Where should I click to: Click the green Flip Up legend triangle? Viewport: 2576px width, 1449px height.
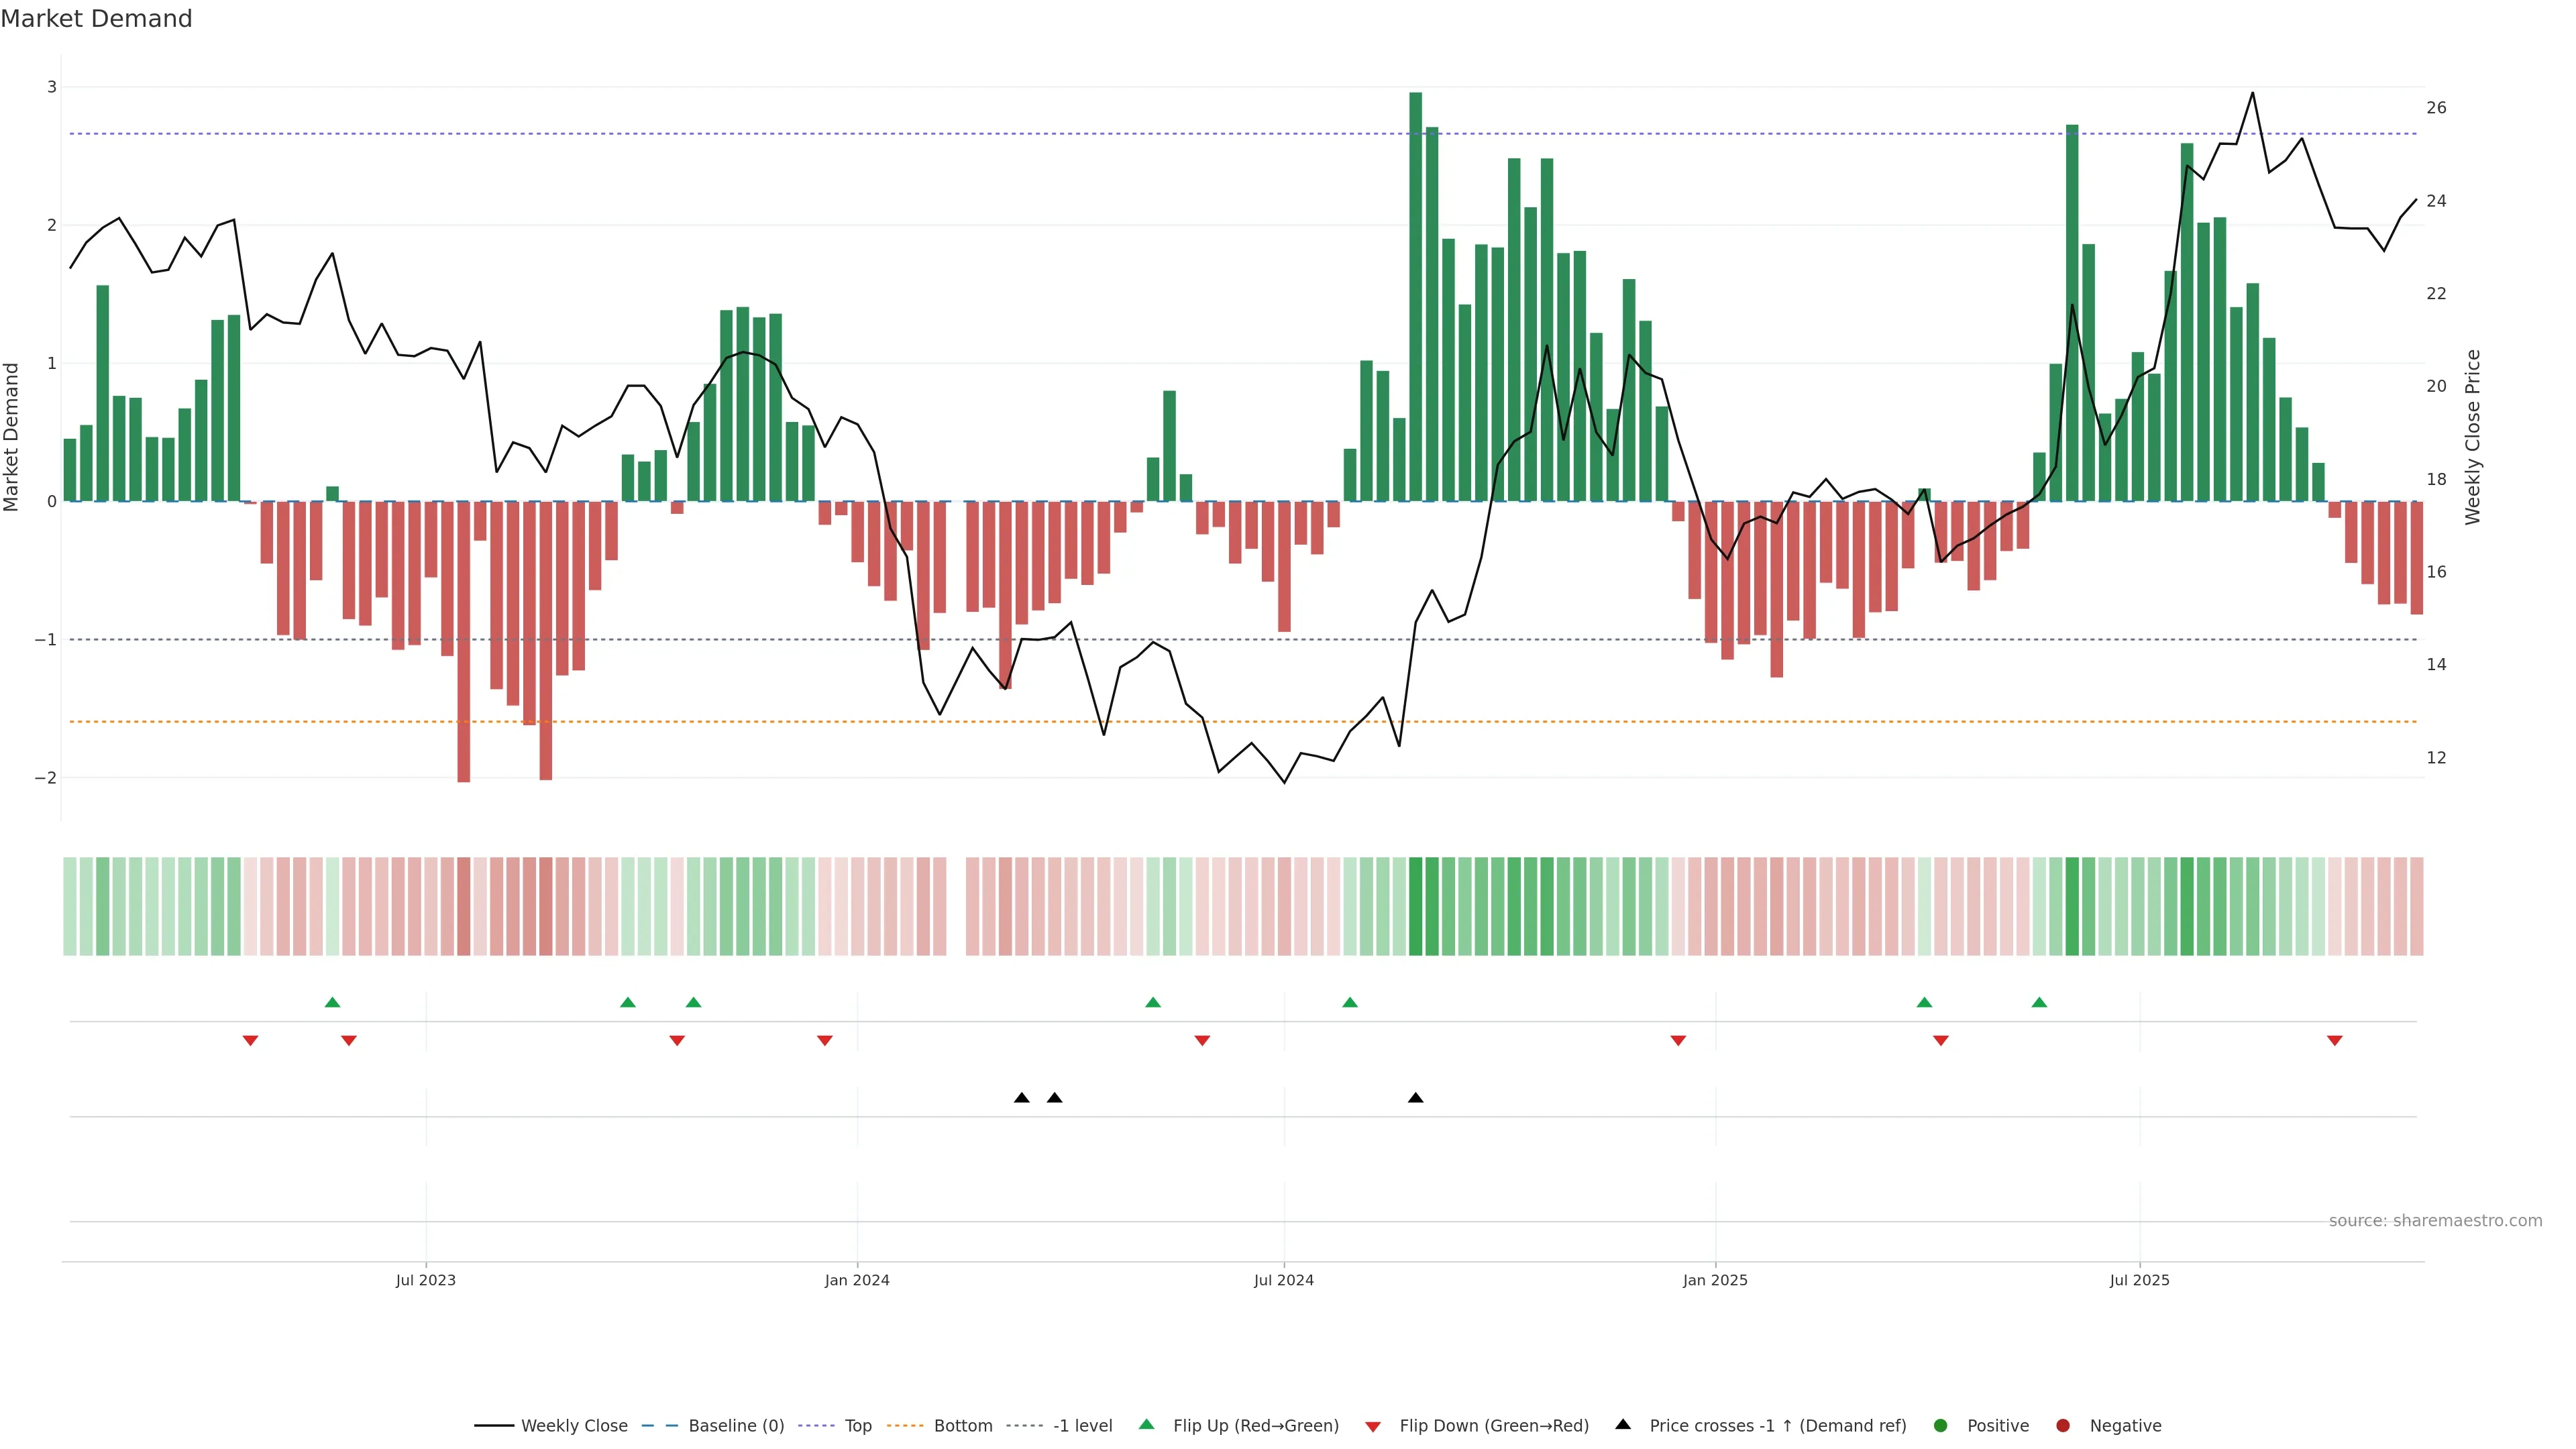click(1147, 1424)
